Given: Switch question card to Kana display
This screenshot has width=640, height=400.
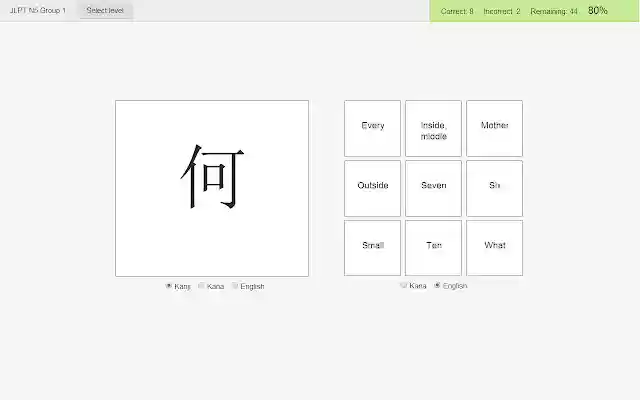Looking at the screenshot, I should point(201,286).
